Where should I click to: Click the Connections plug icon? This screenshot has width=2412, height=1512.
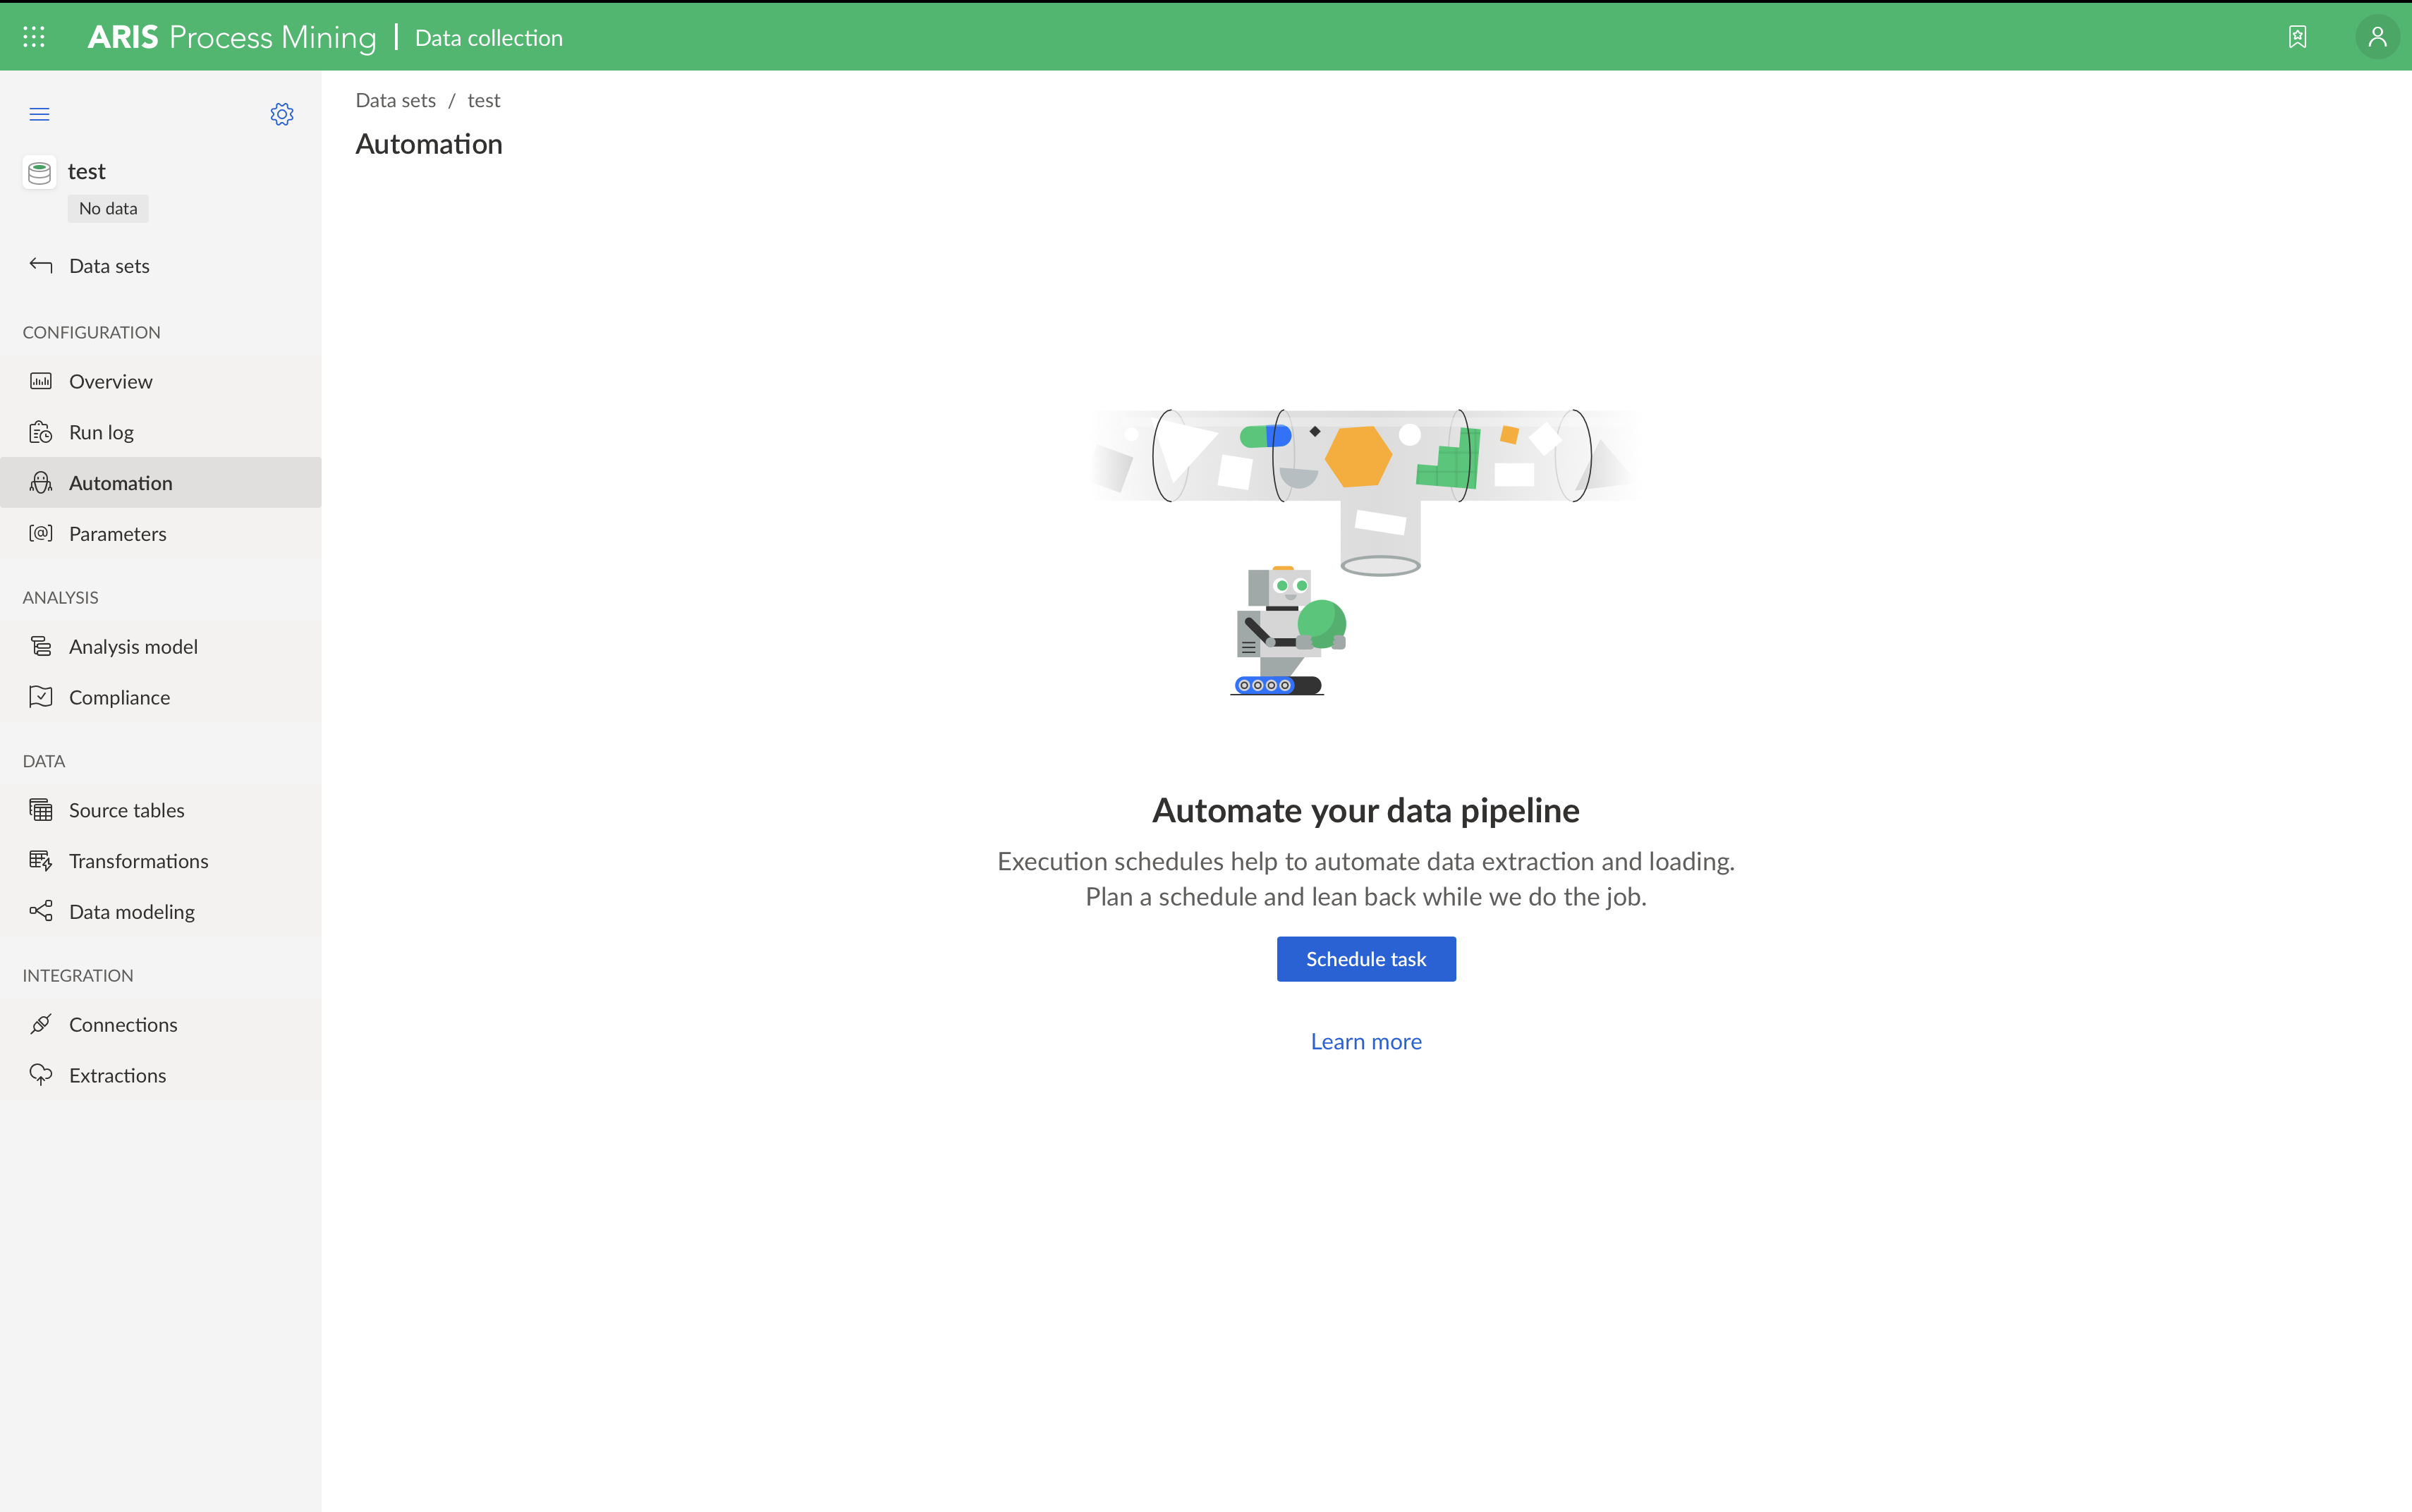coord(41,1024)
